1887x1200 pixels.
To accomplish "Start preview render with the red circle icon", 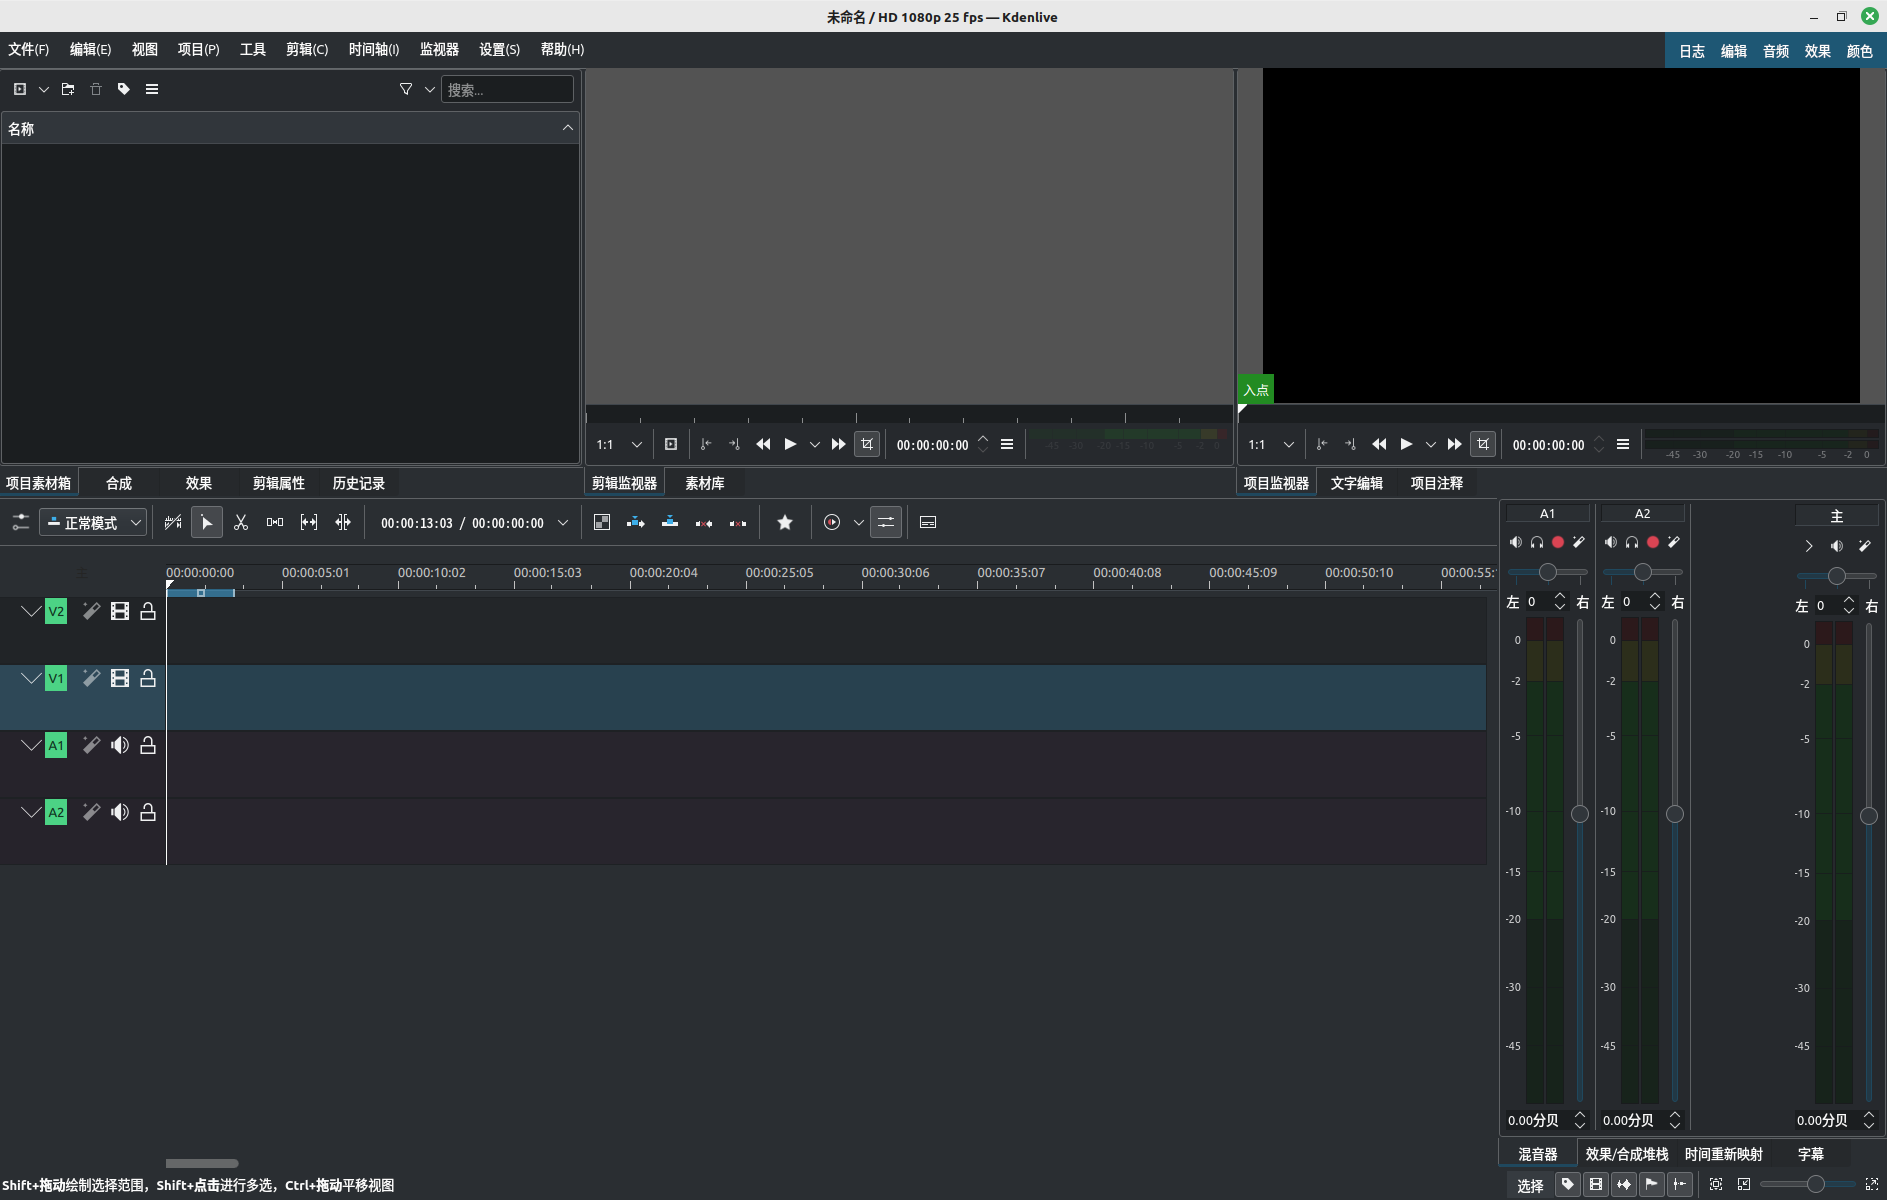I will pyautogui.click(x=832, y=522).
